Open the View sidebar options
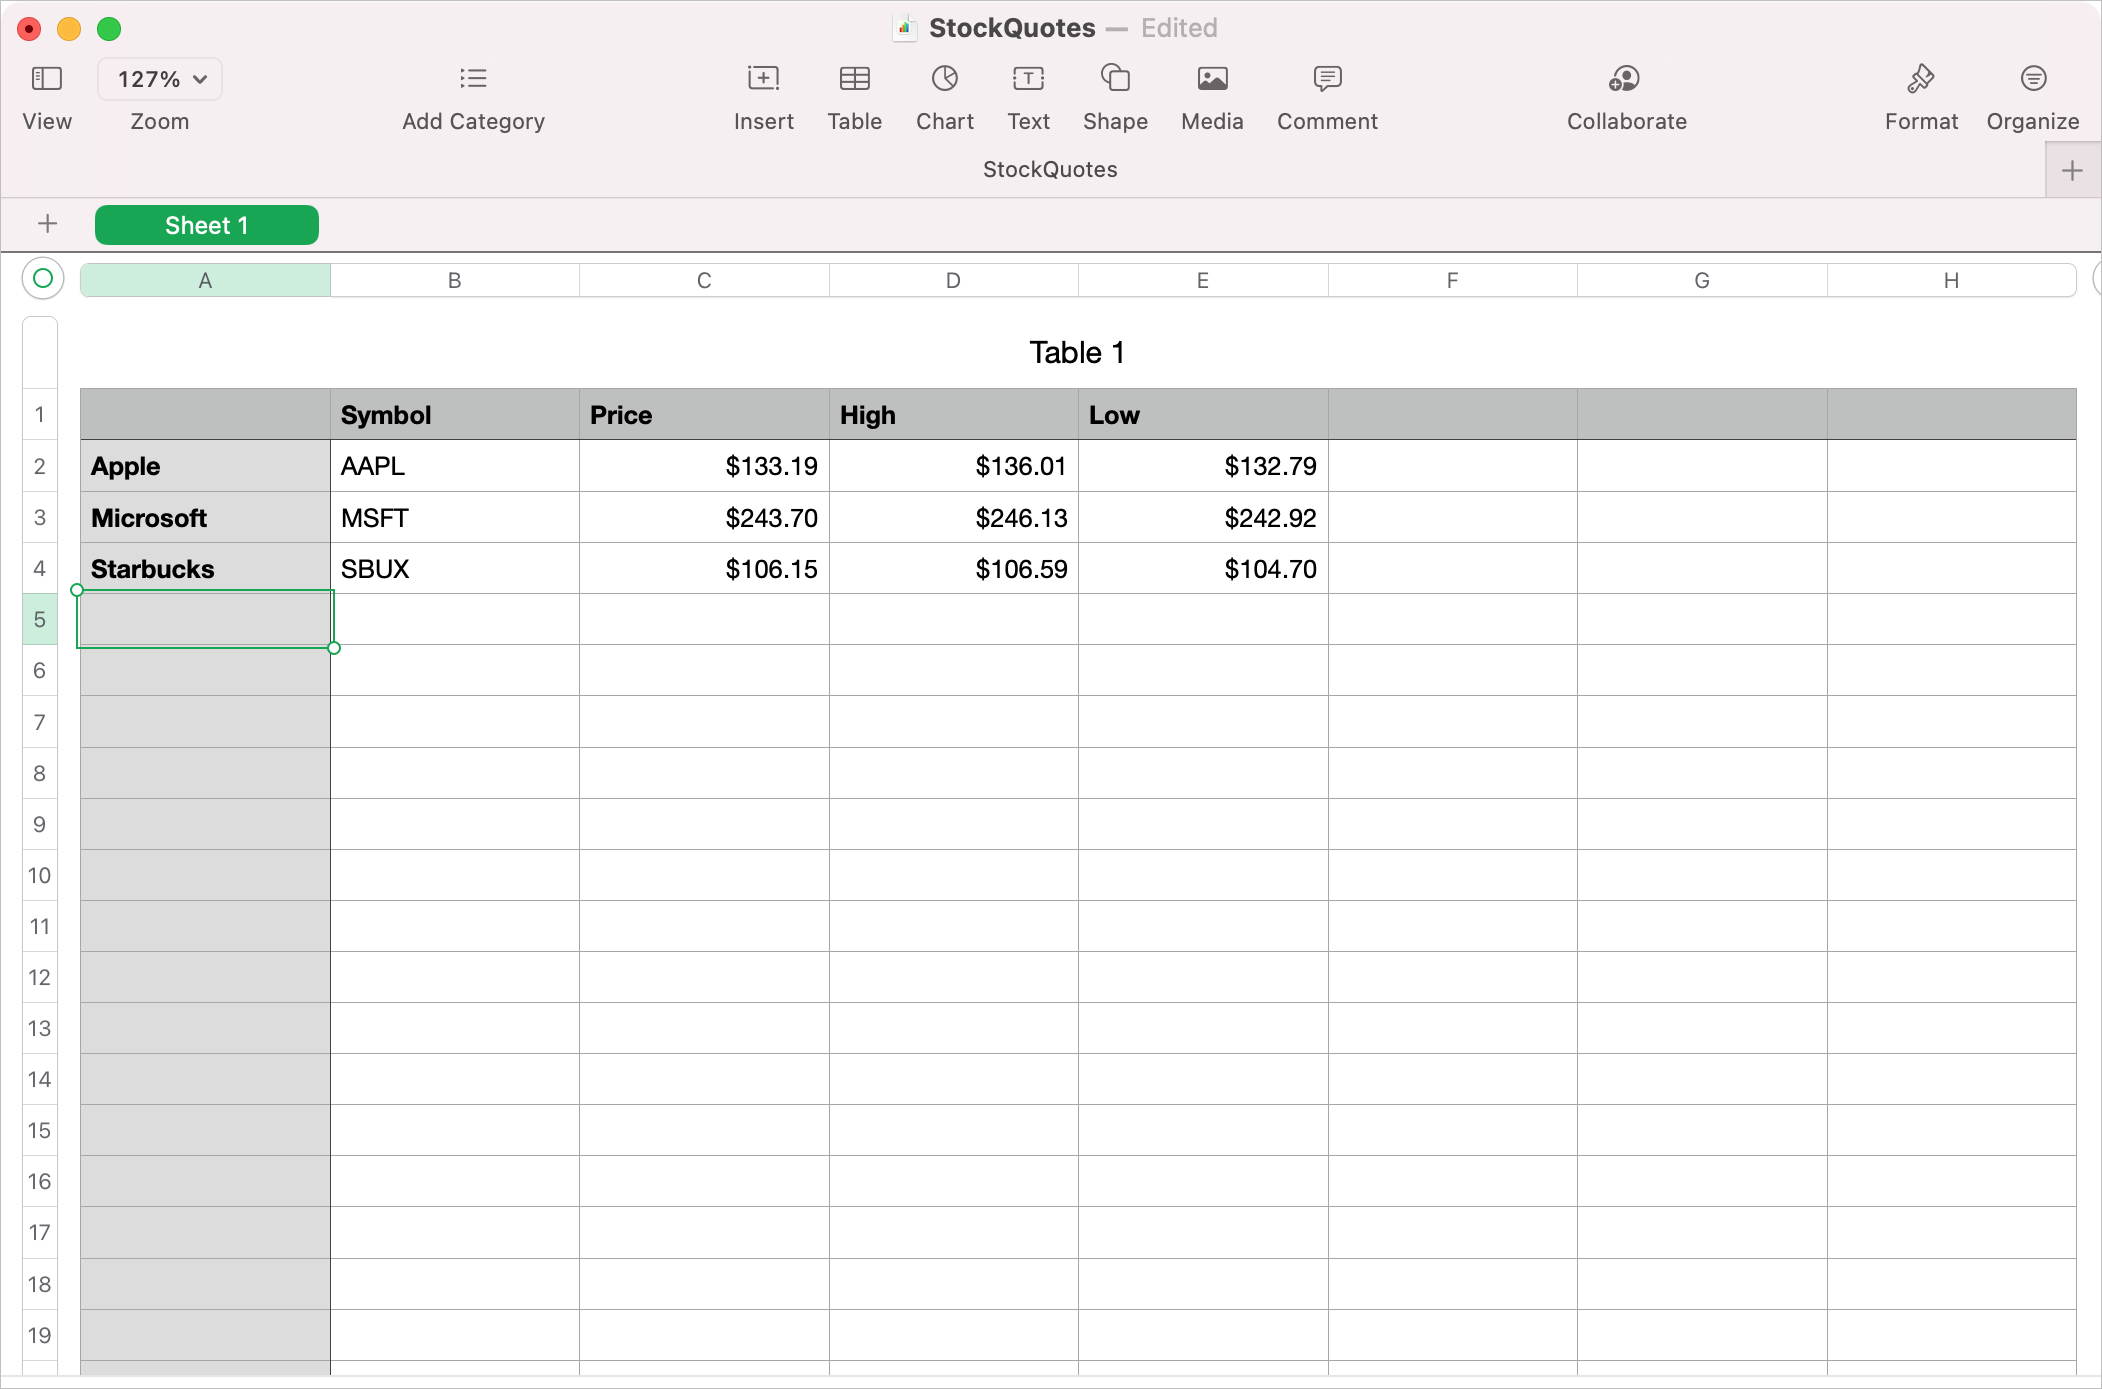2102x1389 pixels. tap(47, 79)
